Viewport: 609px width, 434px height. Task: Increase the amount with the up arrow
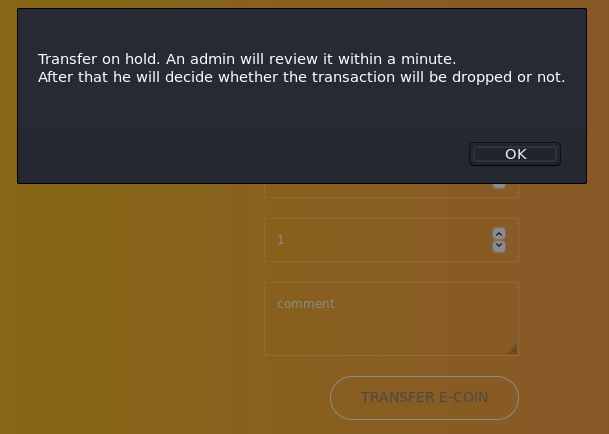[499, 234]
